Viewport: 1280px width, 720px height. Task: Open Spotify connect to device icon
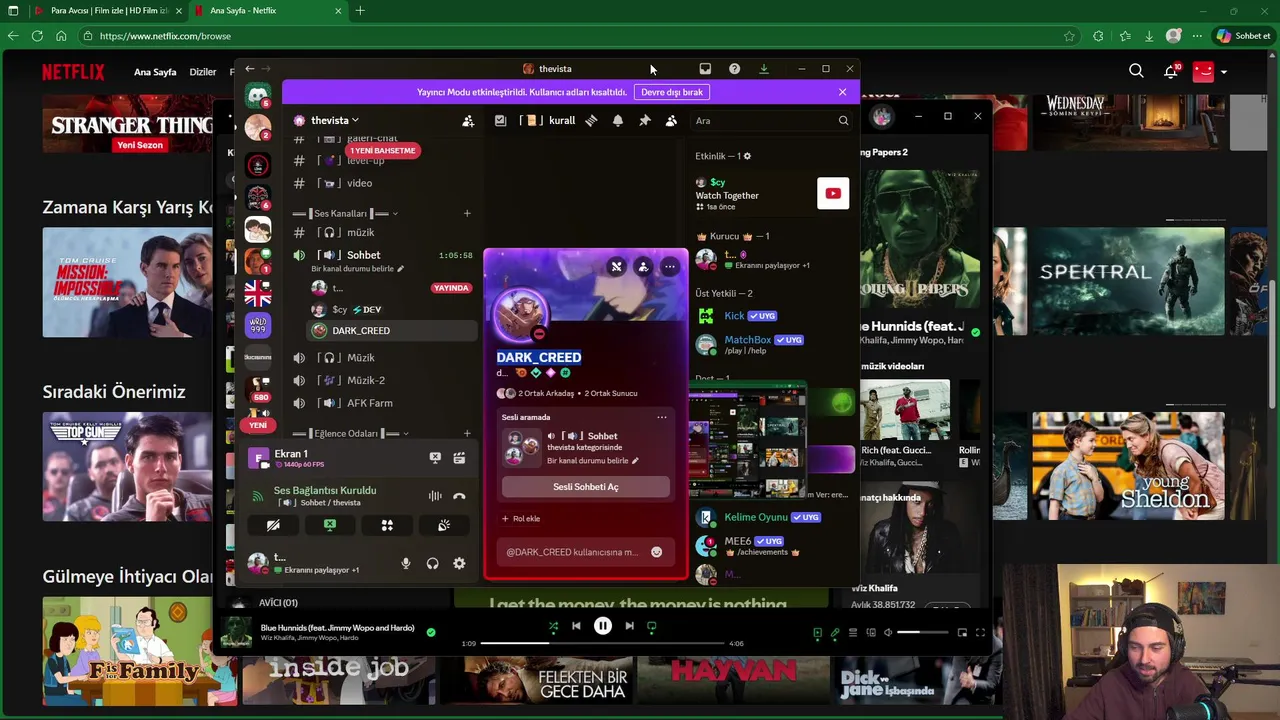click(871, 633)
